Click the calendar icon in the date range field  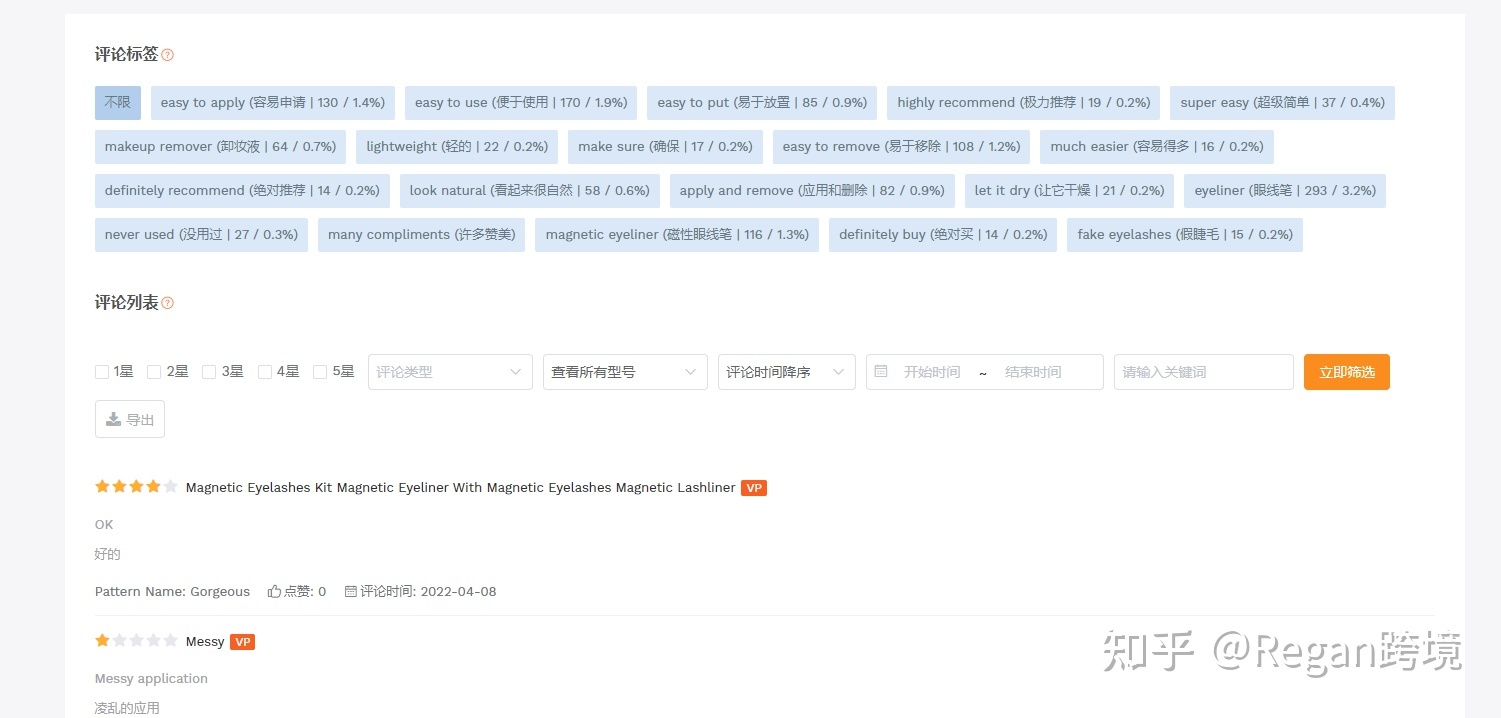click(x=881, y=371)
